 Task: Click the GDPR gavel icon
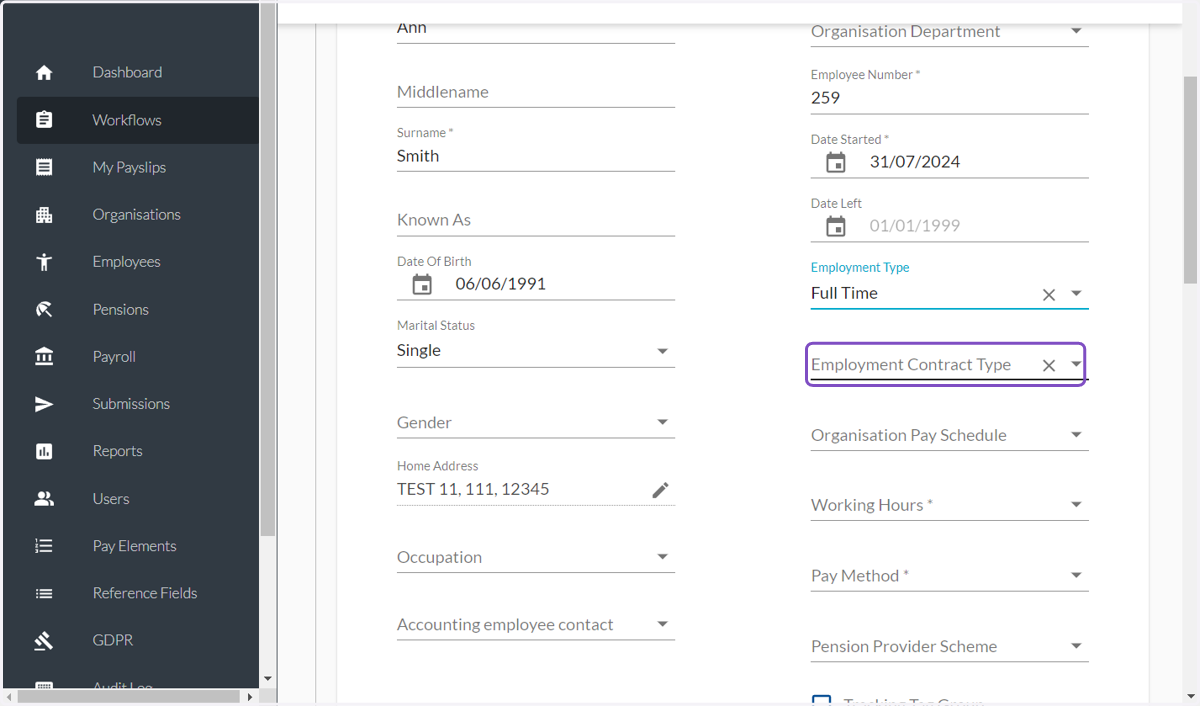(44, 641)
